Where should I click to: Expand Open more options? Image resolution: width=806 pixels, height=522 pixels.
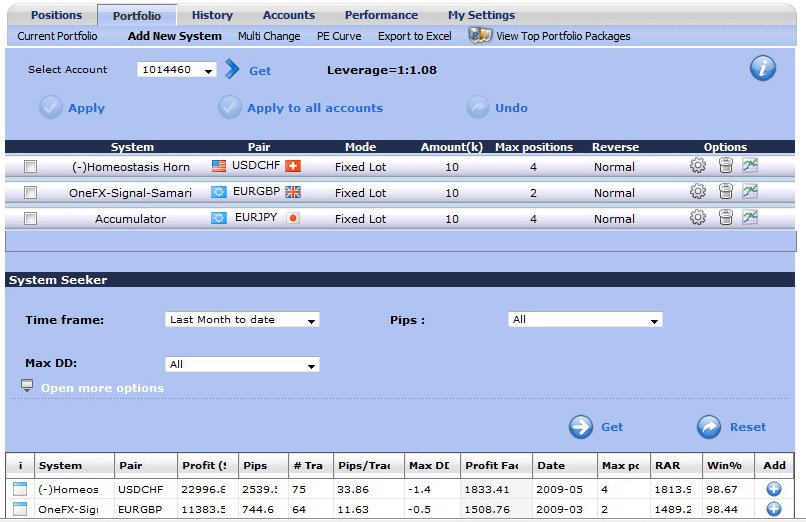102,388
